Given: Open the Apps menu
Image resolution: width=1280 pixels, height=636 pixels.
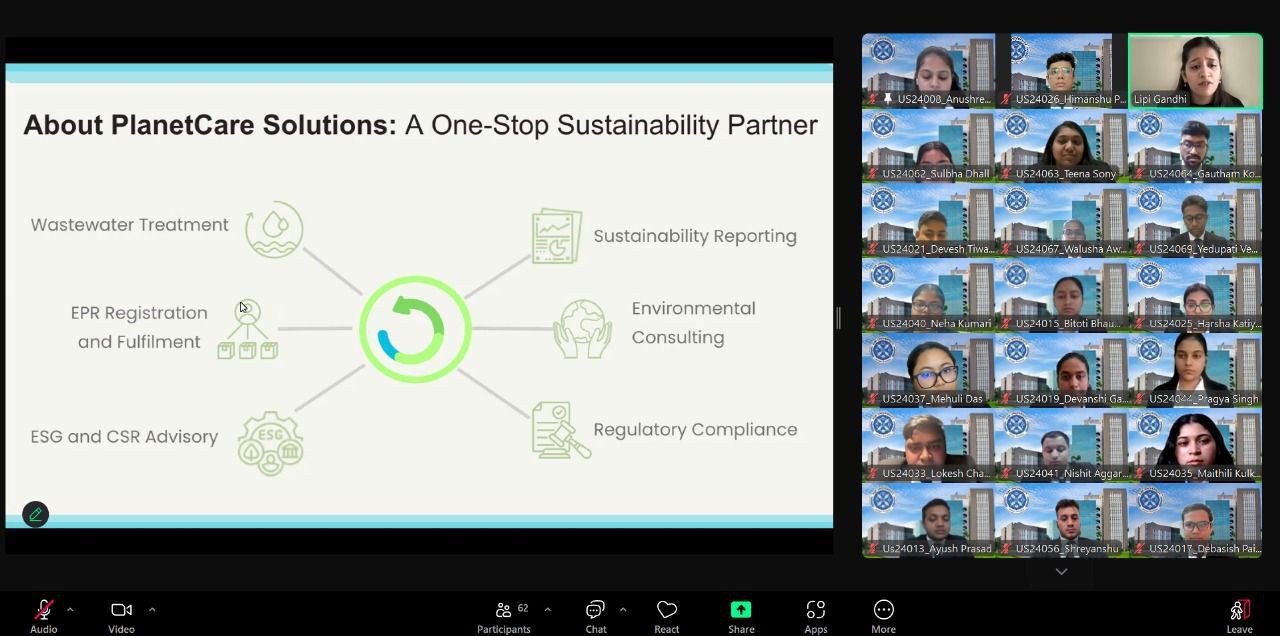Looking at the screenshot, I should [816, 616].
